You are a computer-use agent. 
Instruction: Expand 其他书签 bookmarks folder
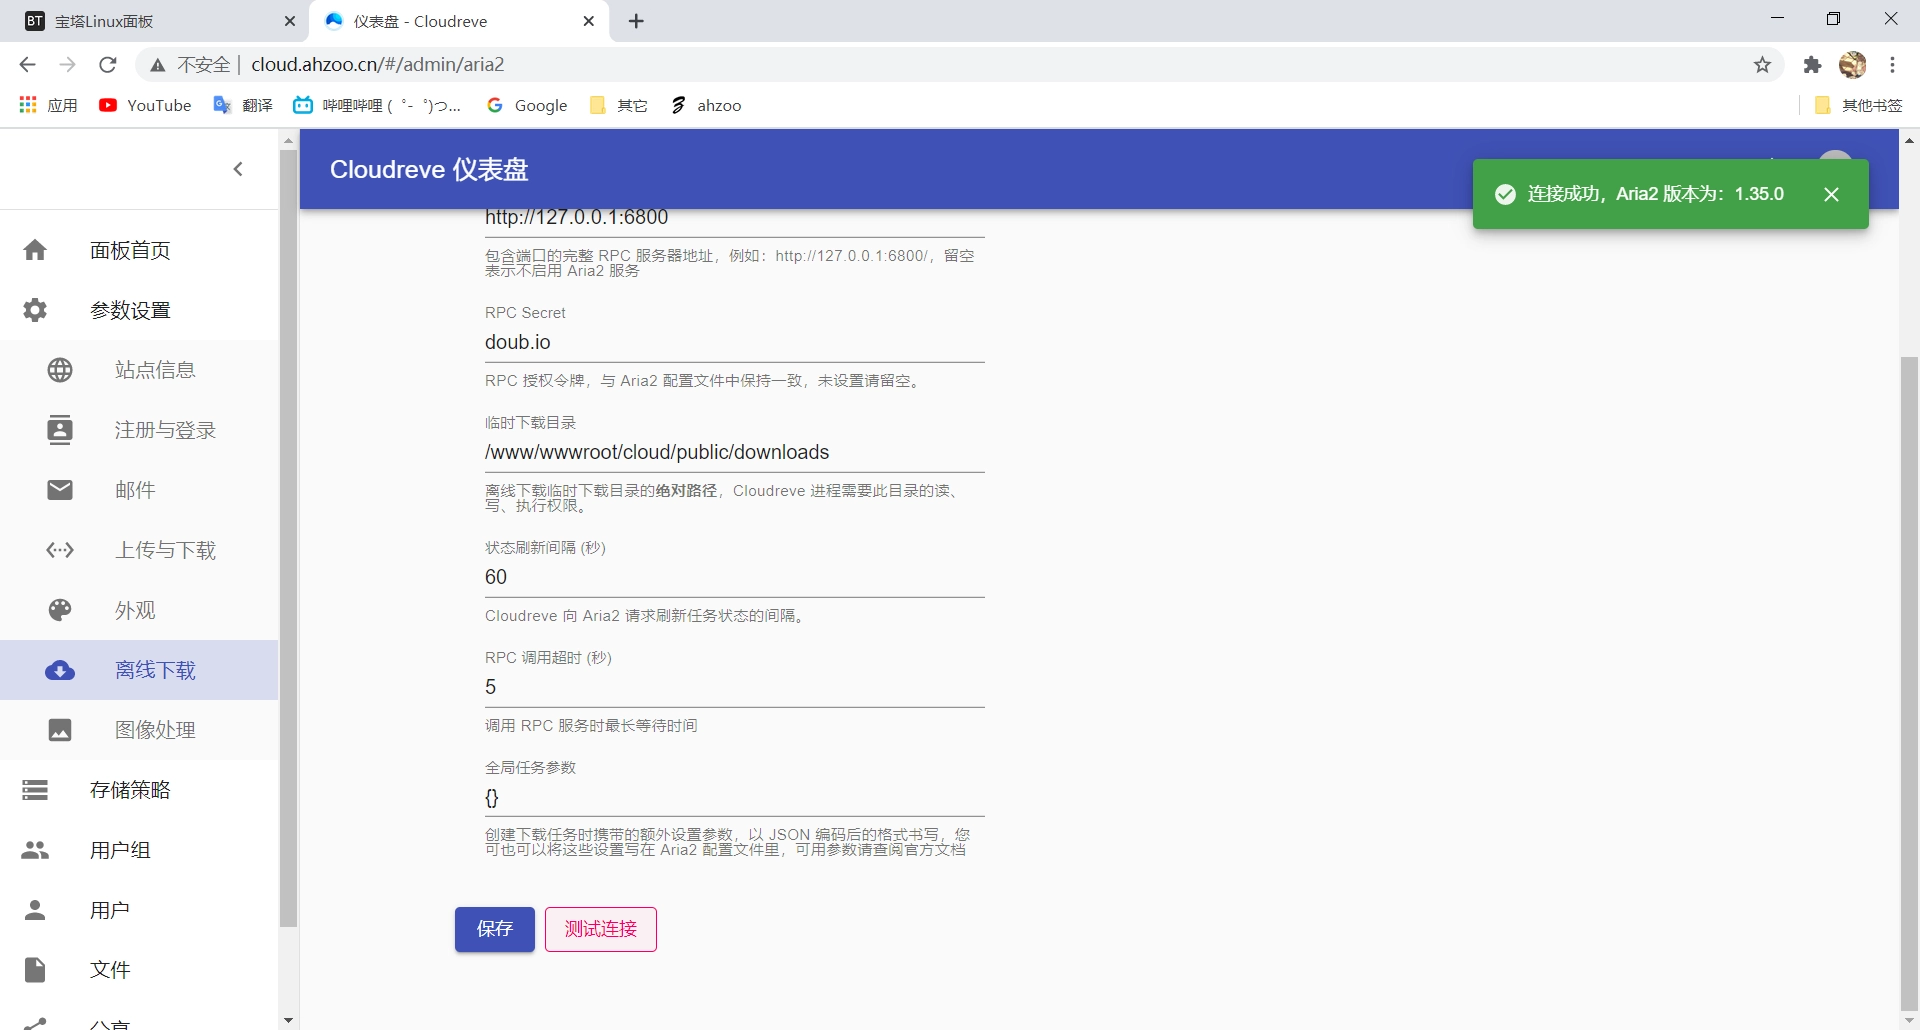coord(1859,105)
